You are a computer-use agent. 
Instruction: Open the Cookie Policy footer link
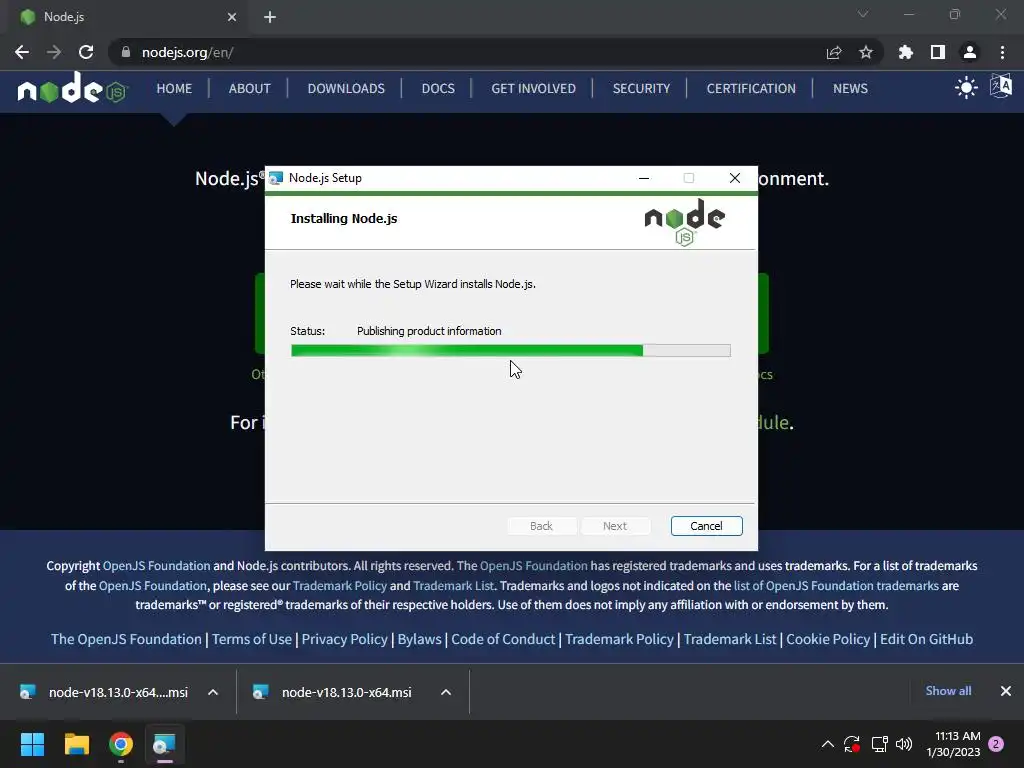coord(828,639)
